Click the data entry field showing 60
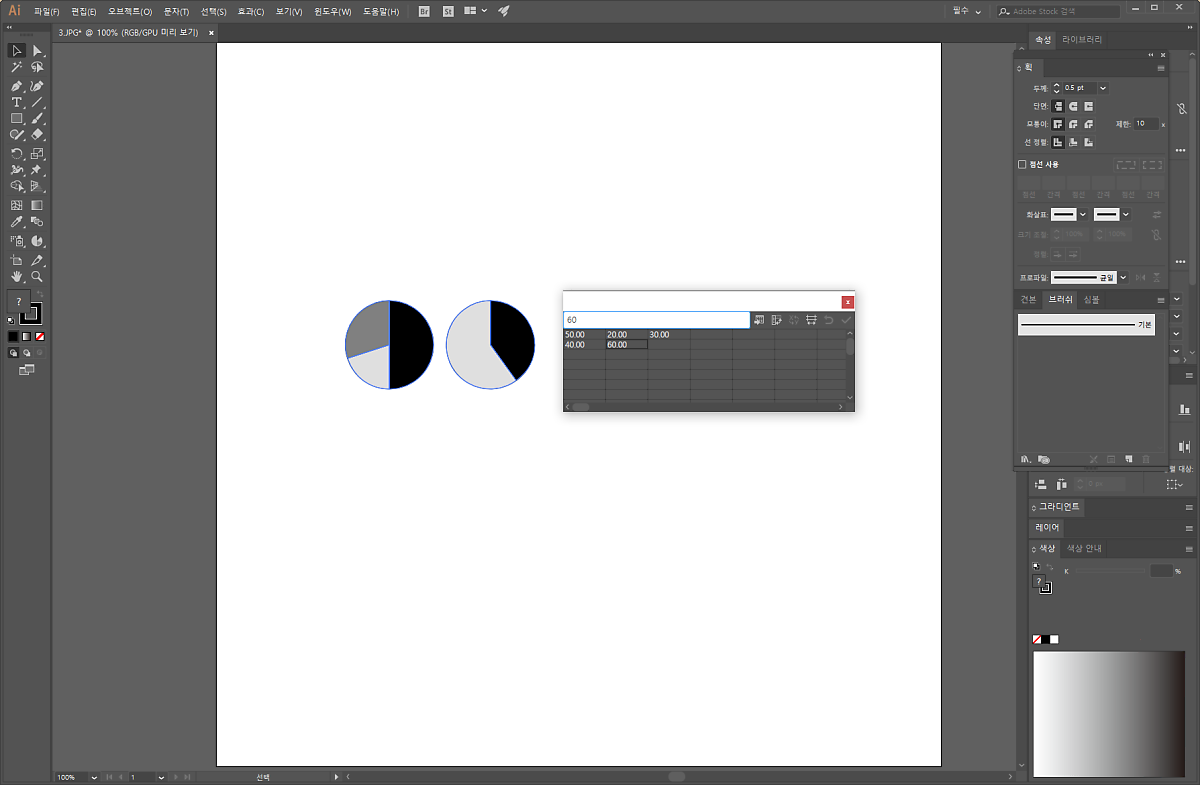1200x785 pixels. point(655,320)
